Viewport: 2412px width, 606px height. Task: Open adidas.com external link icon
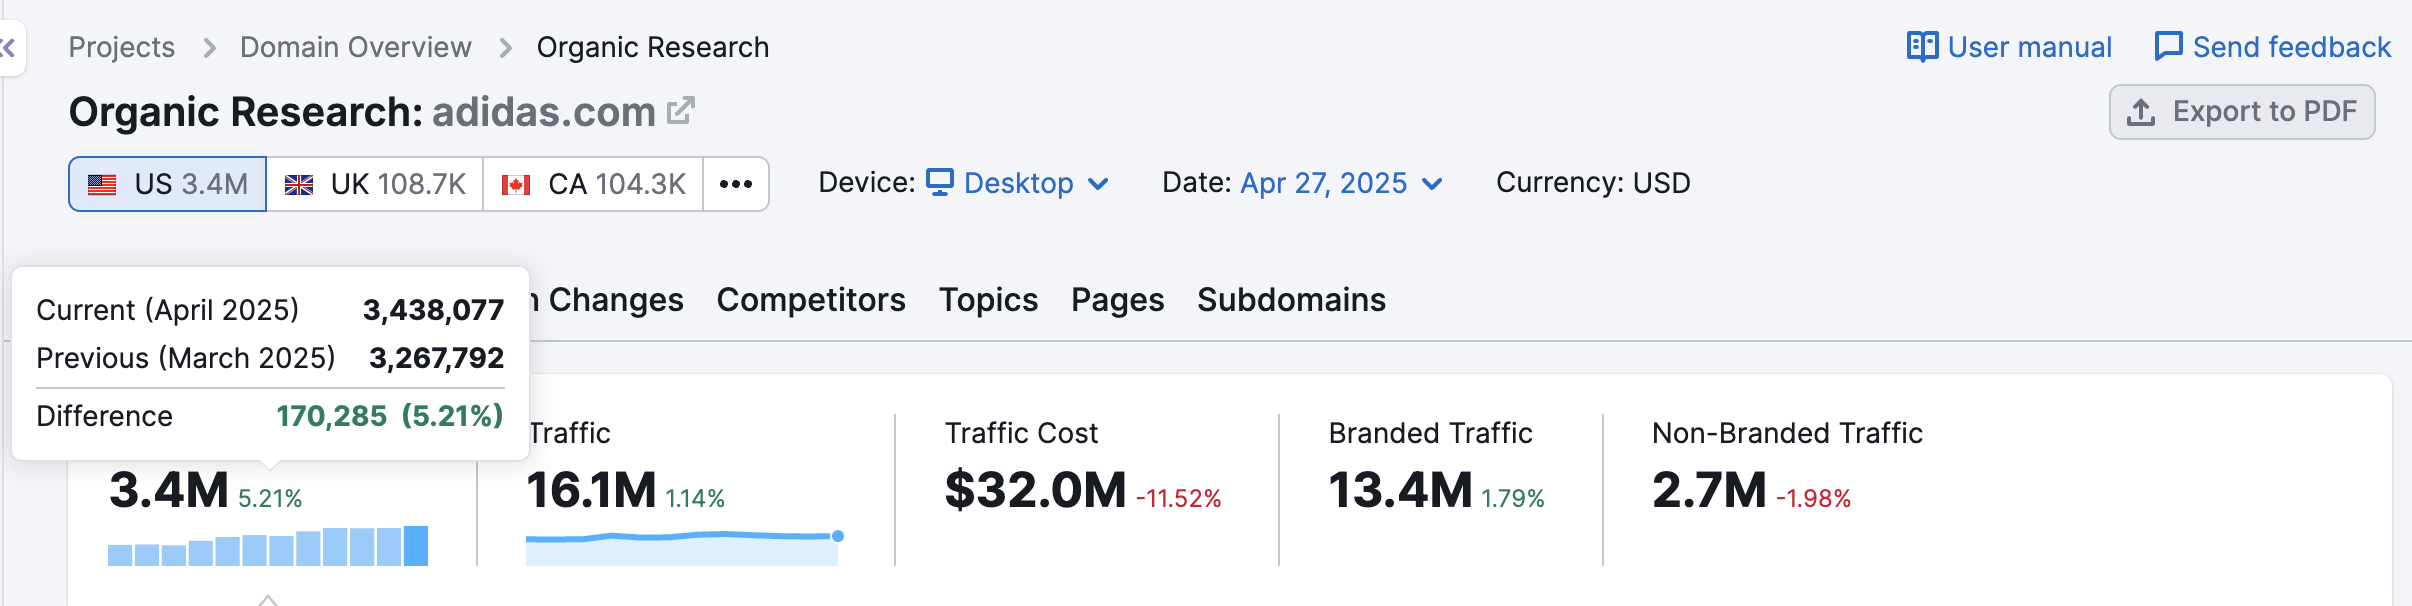[x=680, y=111]
